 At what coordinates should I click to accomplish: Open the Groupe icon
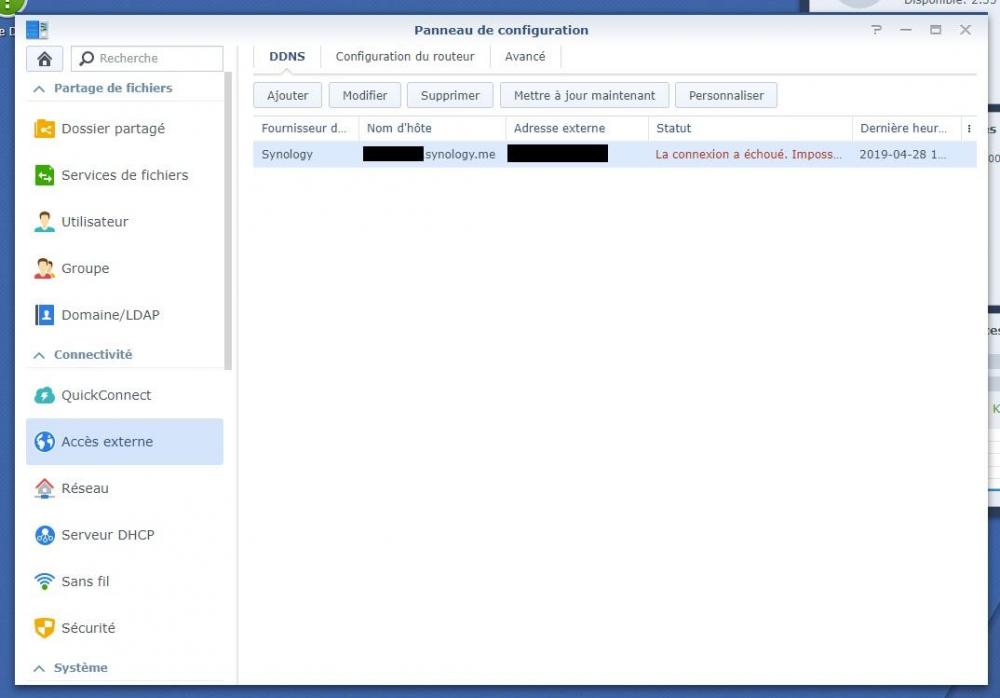(x=44, y=269)
